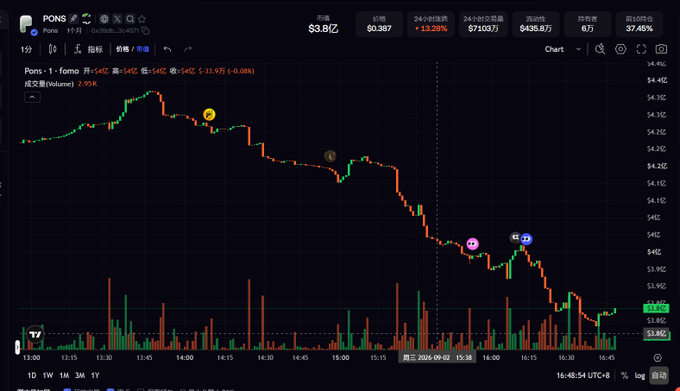Viewport: 680px width, 391px height.
Task: Open the fx indicators menu
Action: pyautogui.click(x=77, y=49)
